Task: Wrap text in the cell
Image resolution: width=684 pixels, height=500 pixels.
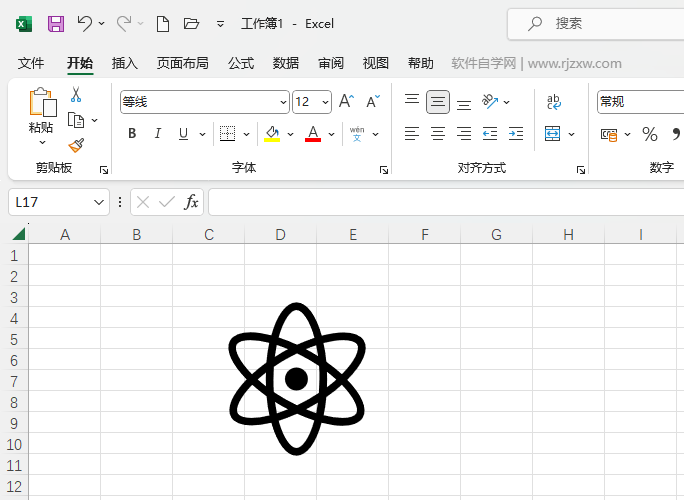Action: [x=554, y=102]
